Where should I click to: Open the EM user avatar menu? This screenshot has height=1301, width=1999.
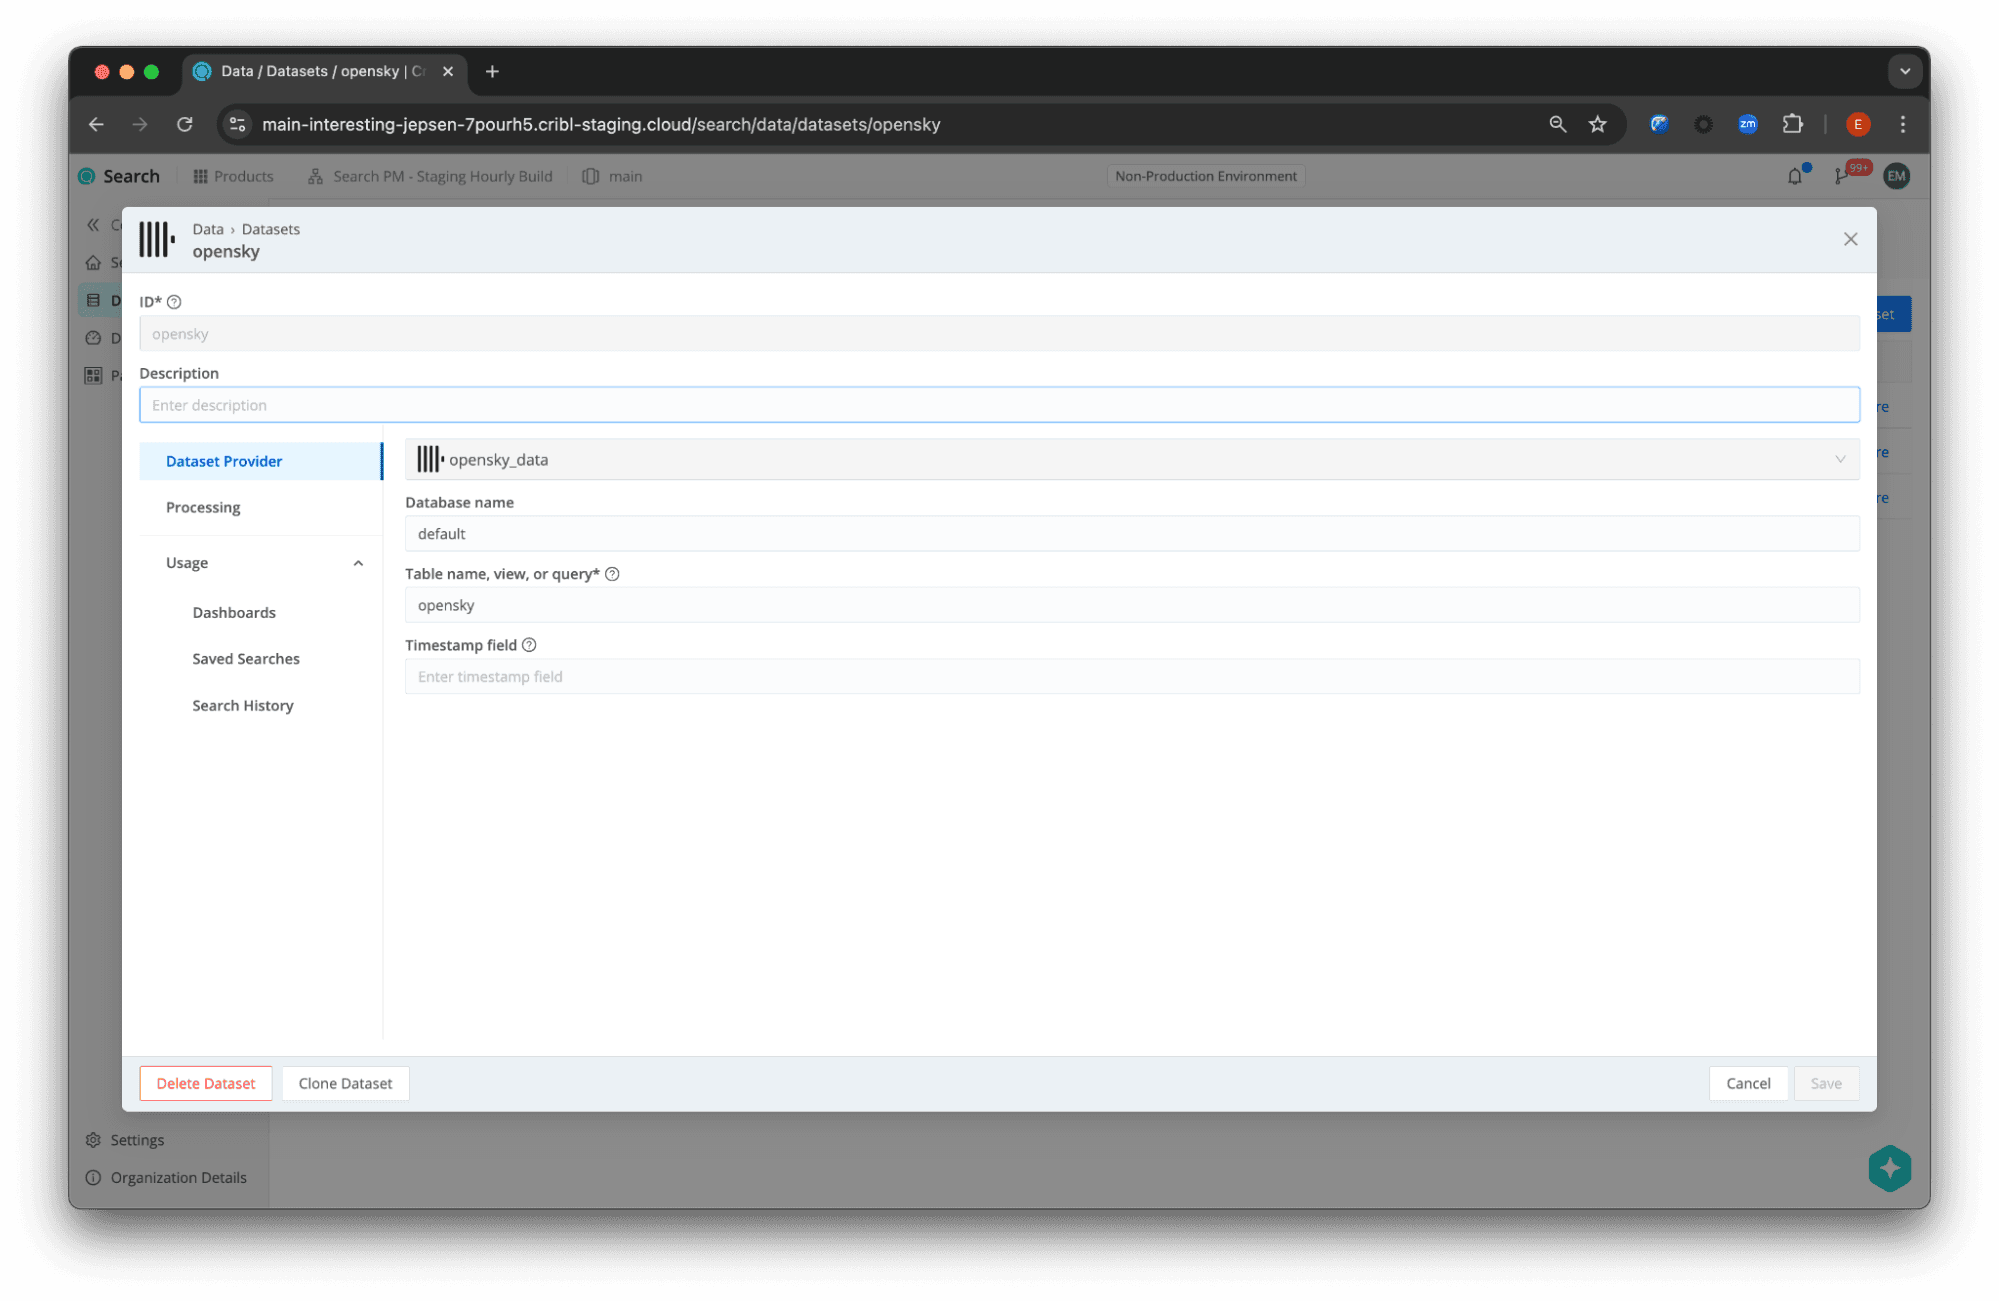[1896, 177]
